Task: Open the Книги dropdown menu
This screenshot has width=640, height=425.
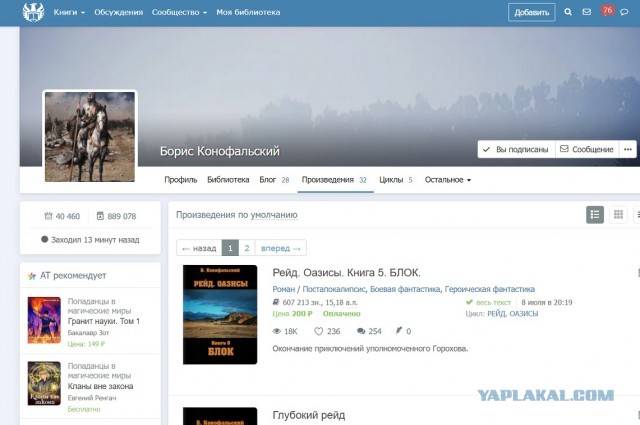Action: 69,12
